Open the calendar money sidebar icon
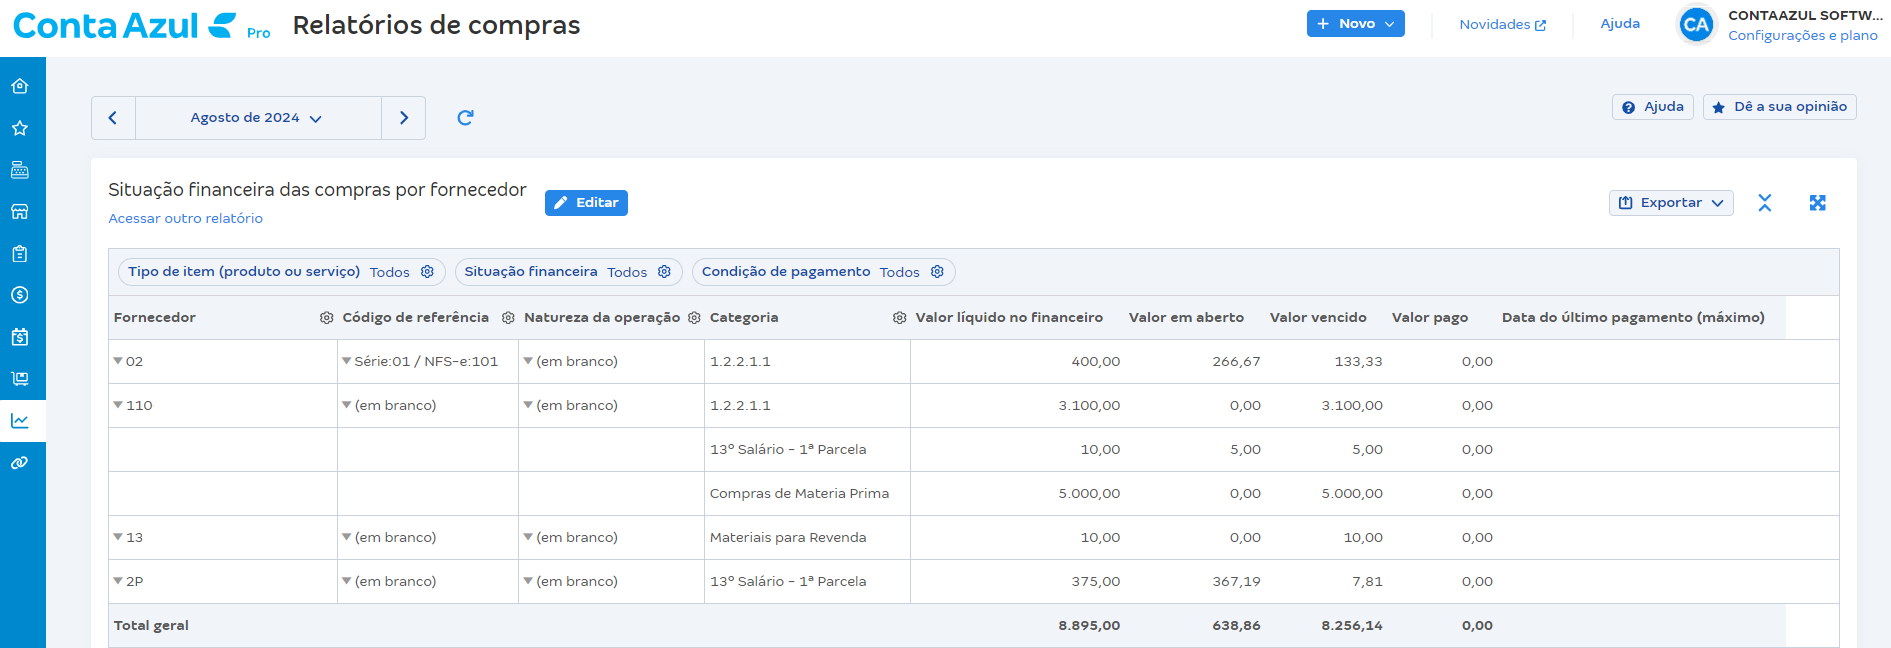Screen dimensions: 1891x648 point(20,337)
